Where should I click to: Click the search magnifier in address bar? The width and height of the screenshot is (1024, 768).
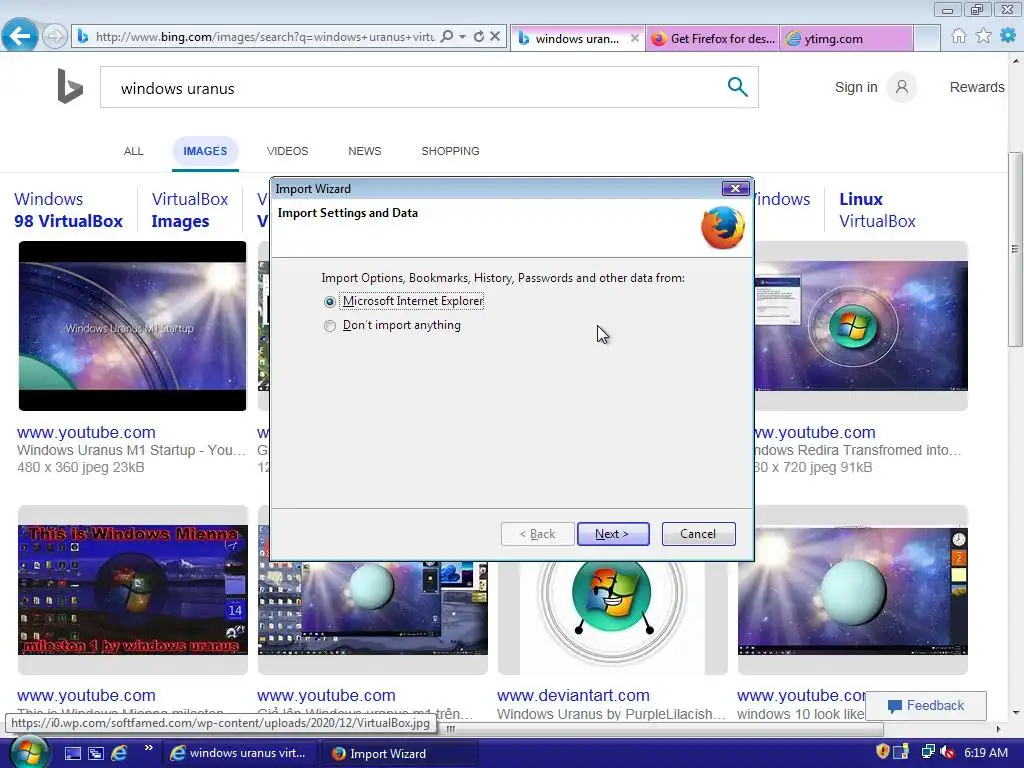pyautogui.click(x=447, y=37)
